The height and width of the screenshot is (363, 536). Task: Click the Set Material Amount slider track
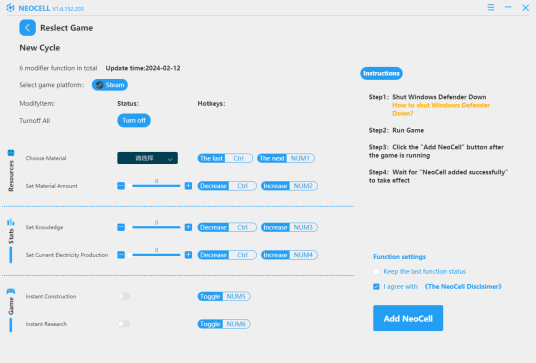[155, 186]
